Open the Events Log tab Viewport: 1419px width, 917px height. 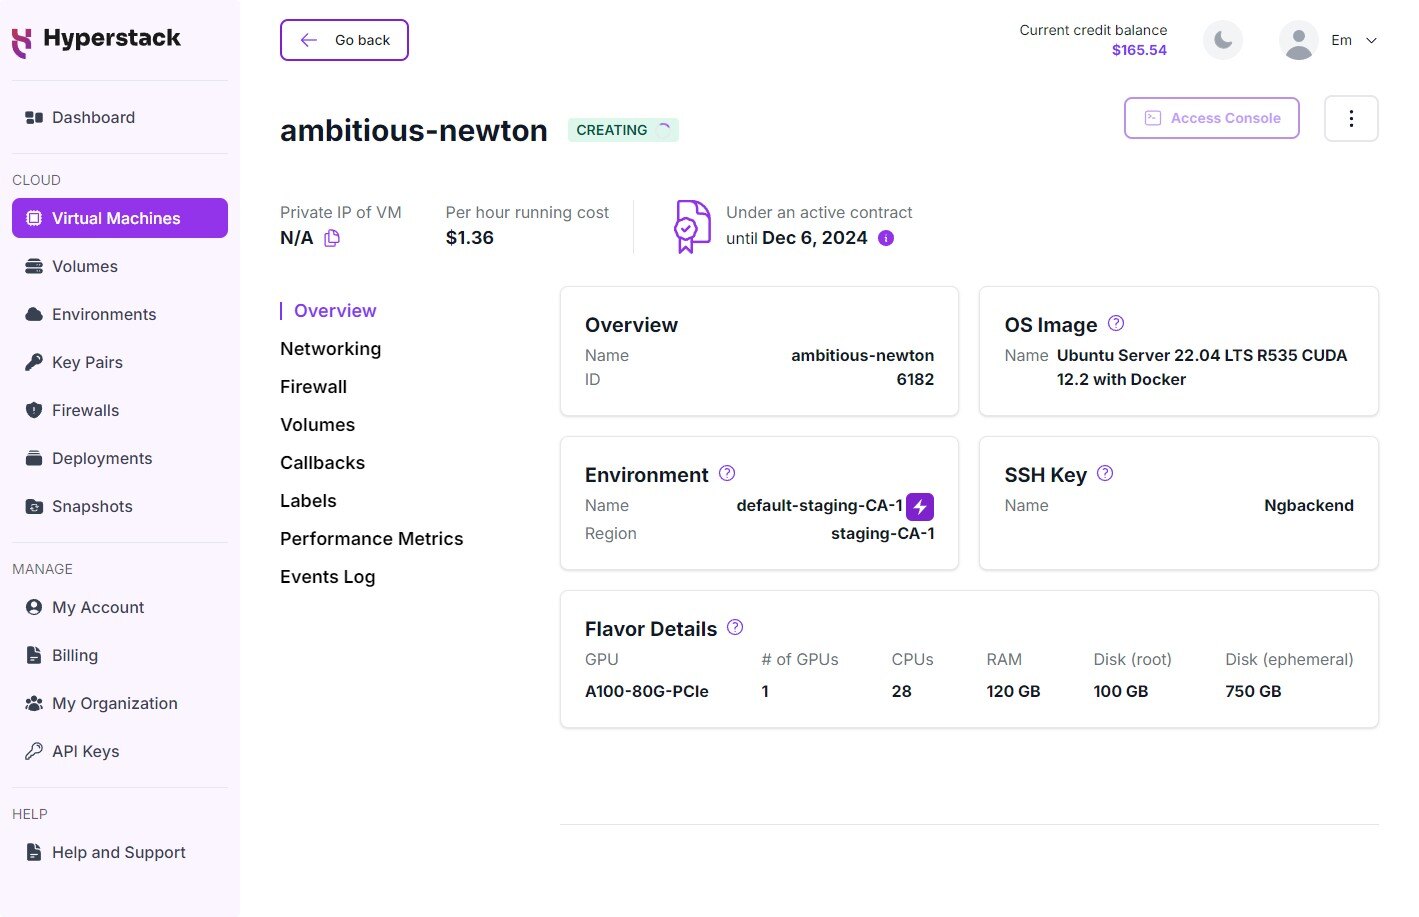[327, 577]
